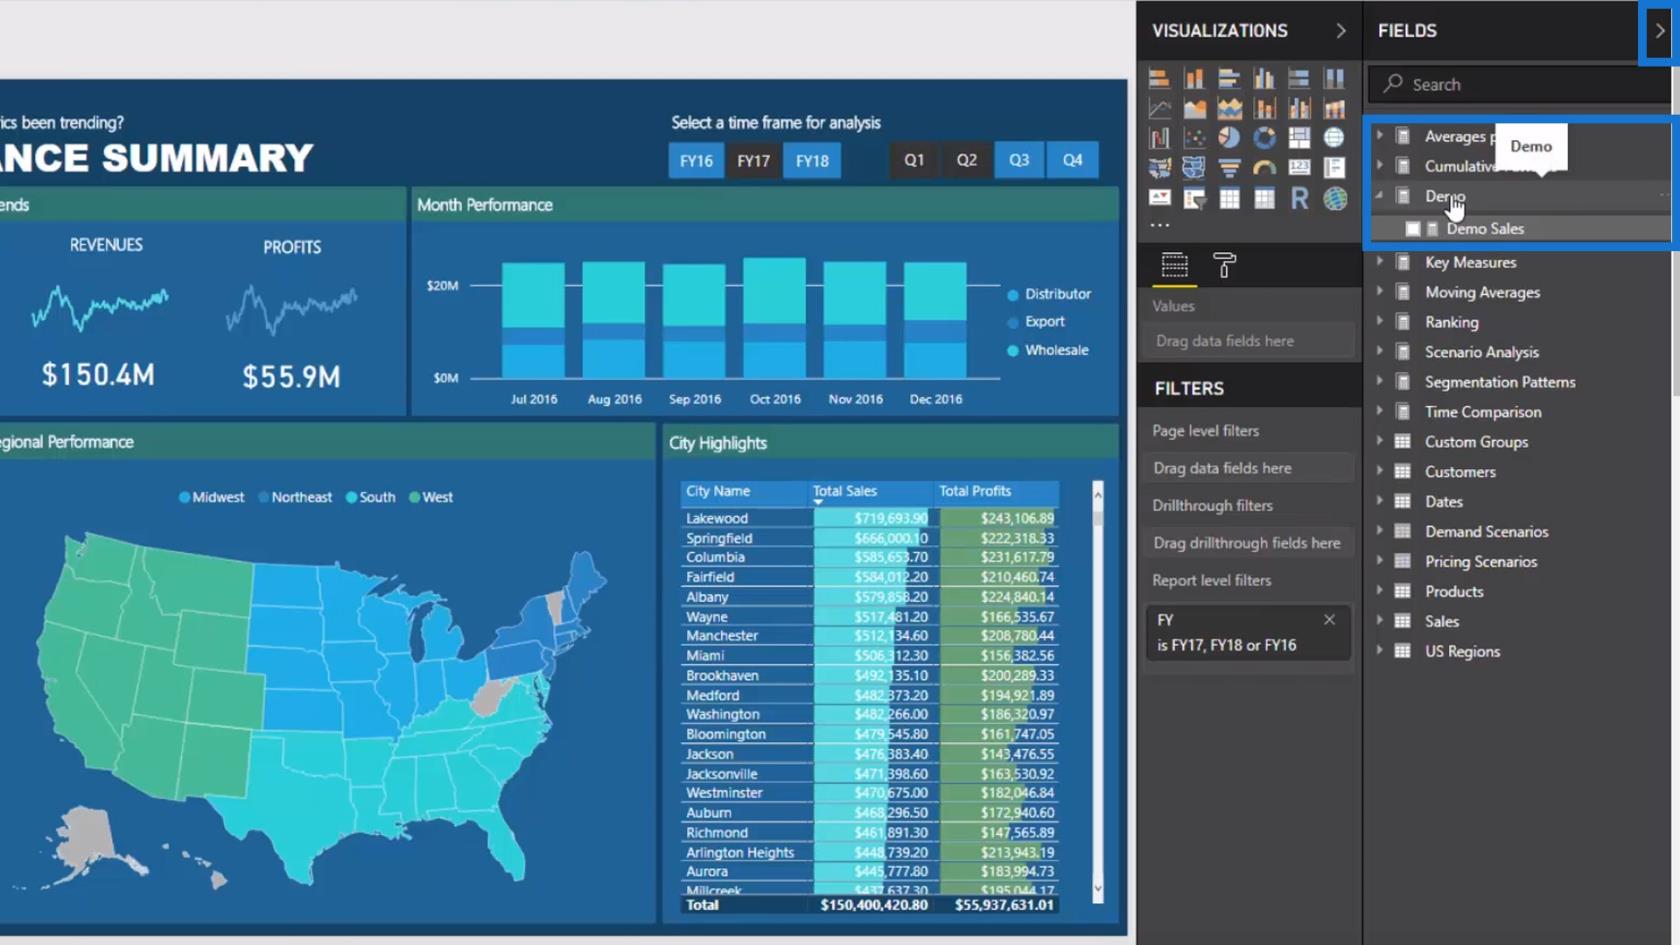This screenshot has height=945, width=1680.
Task: Expand the Key Measures table
Action: [x=1380, y=262]
